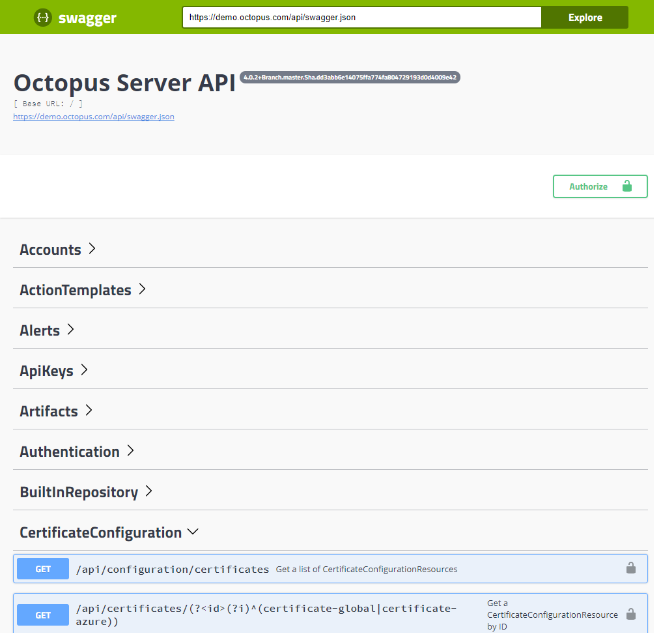Image resolution: width=654 pixels, height=633 pixels.
Task: Click the Swagger logo icon
Action: 43,18
